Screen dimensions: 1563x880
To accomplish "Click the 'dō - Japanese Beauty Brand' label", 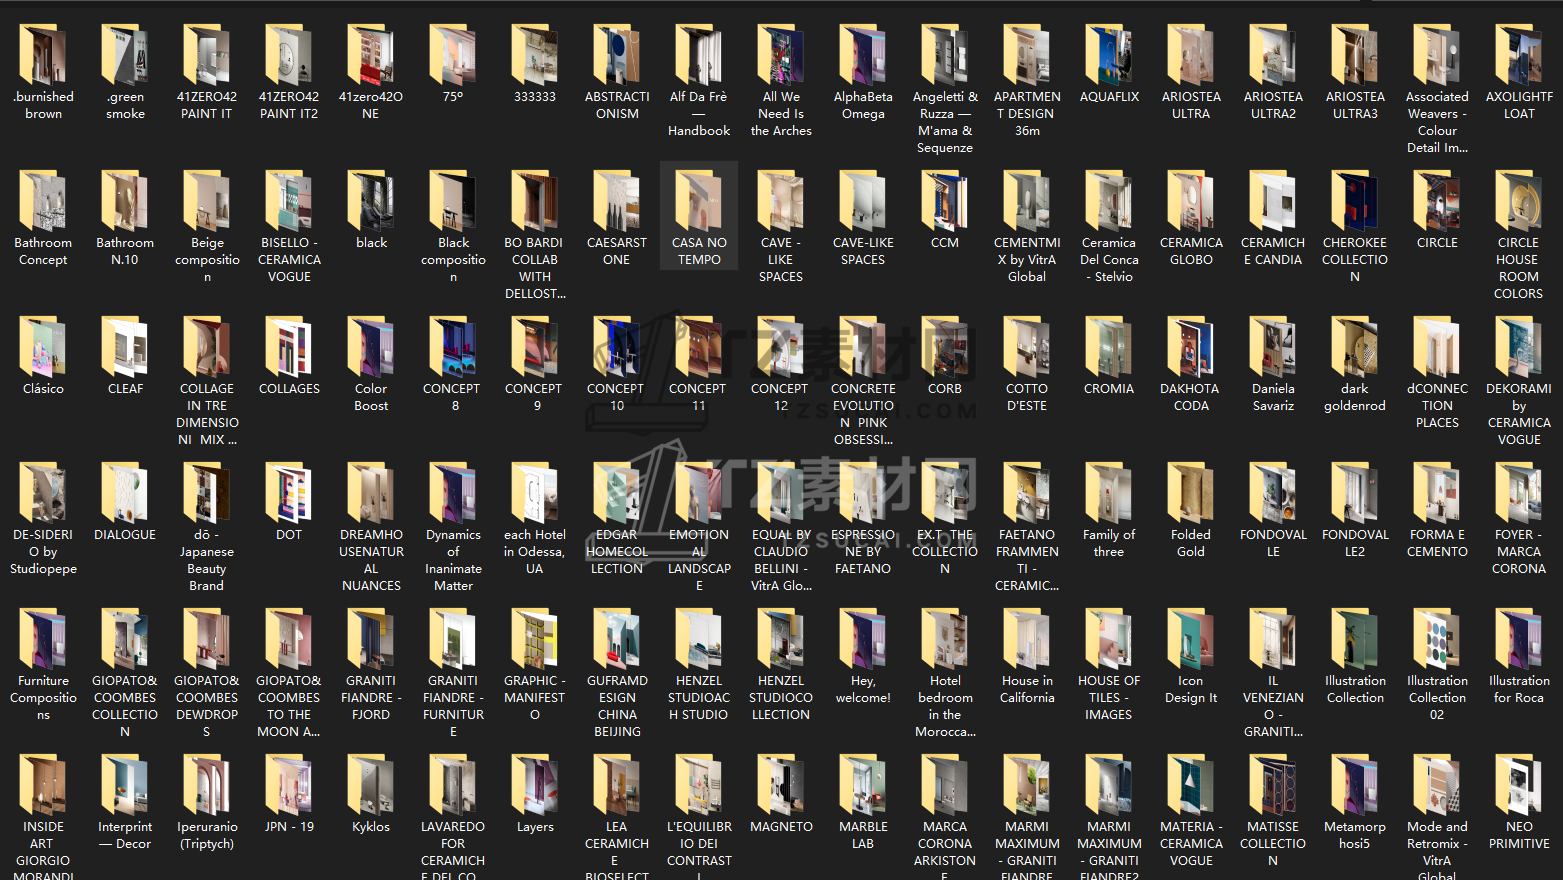I will coord(207,560).
